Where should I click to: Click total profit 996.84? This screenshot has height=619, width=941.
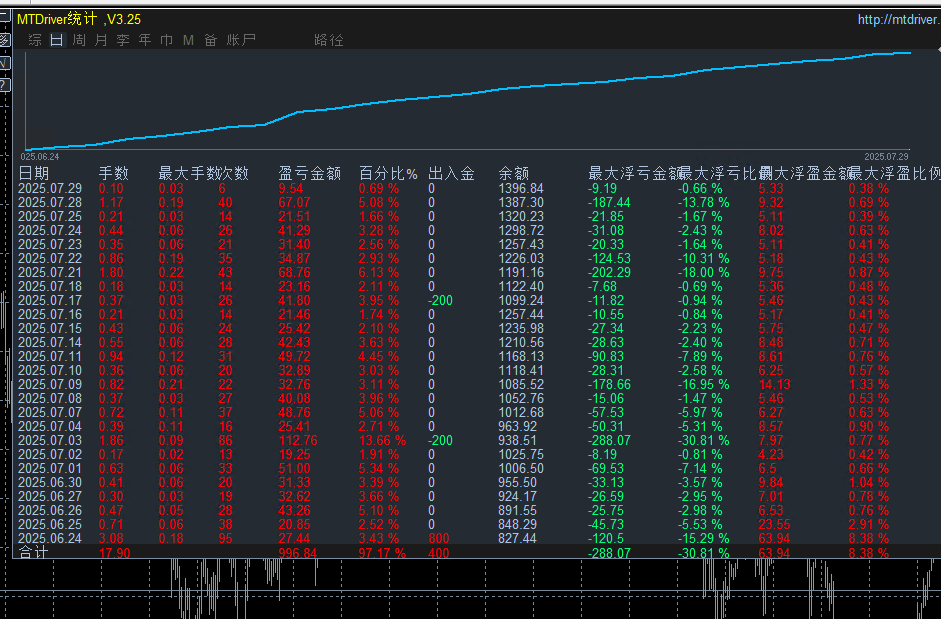click(298, 553)
